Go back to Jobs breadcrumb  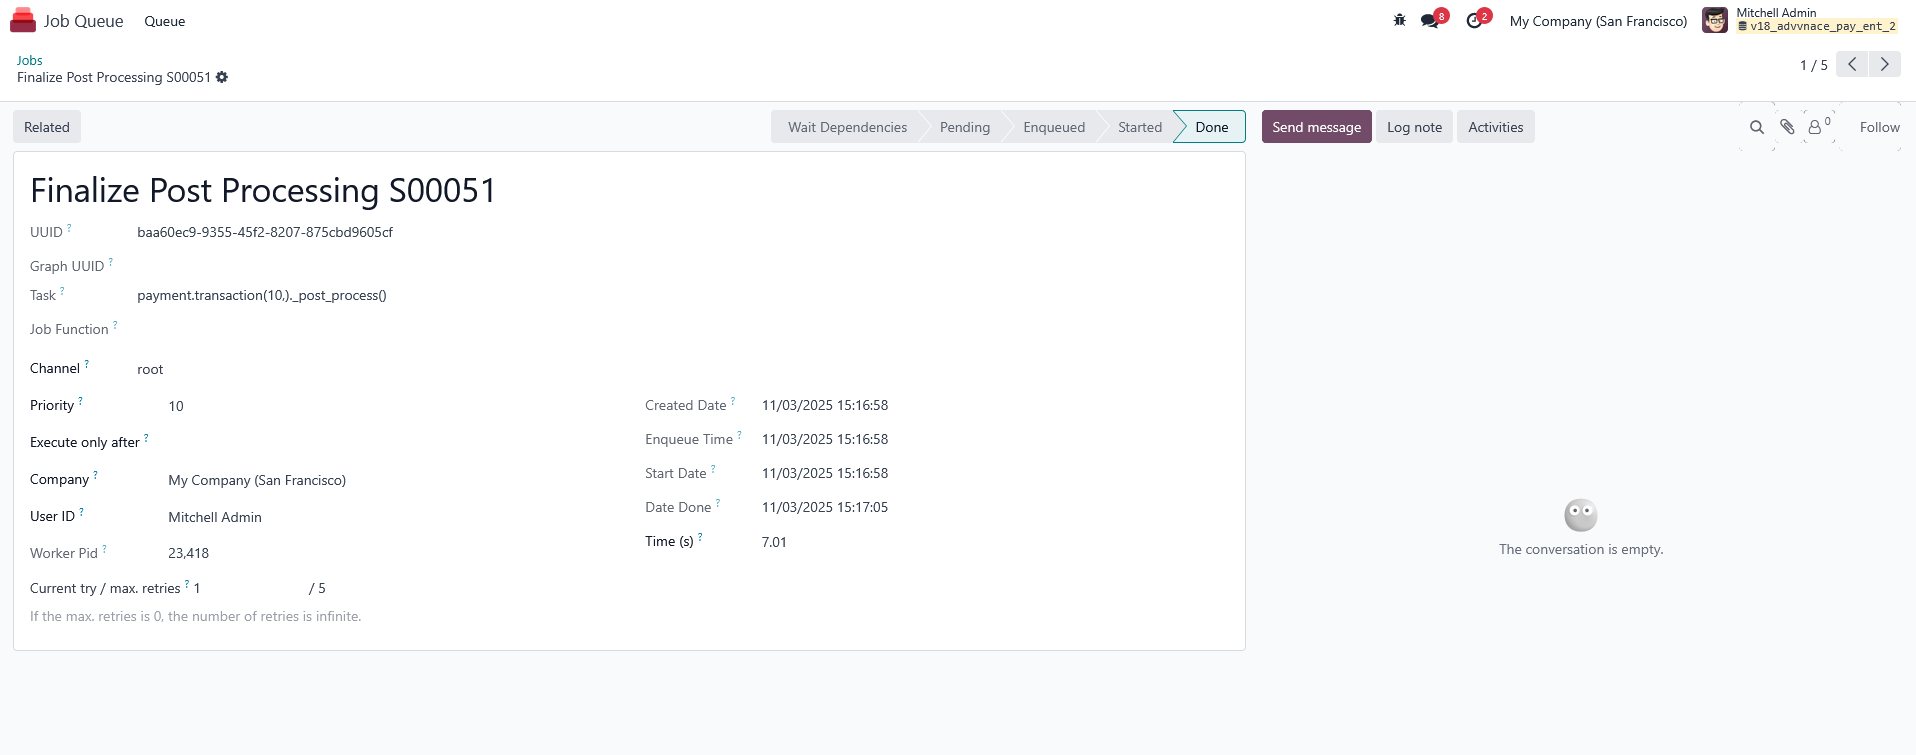[x=29, y=60]
